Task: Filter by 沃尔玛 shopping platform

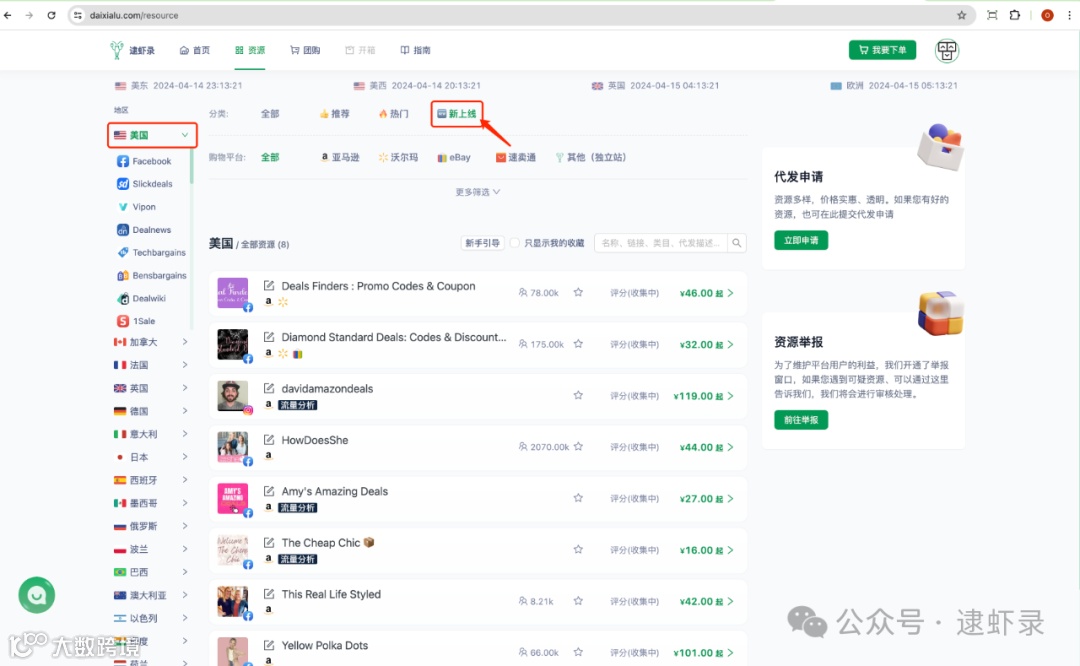Action: pos(398,158)
